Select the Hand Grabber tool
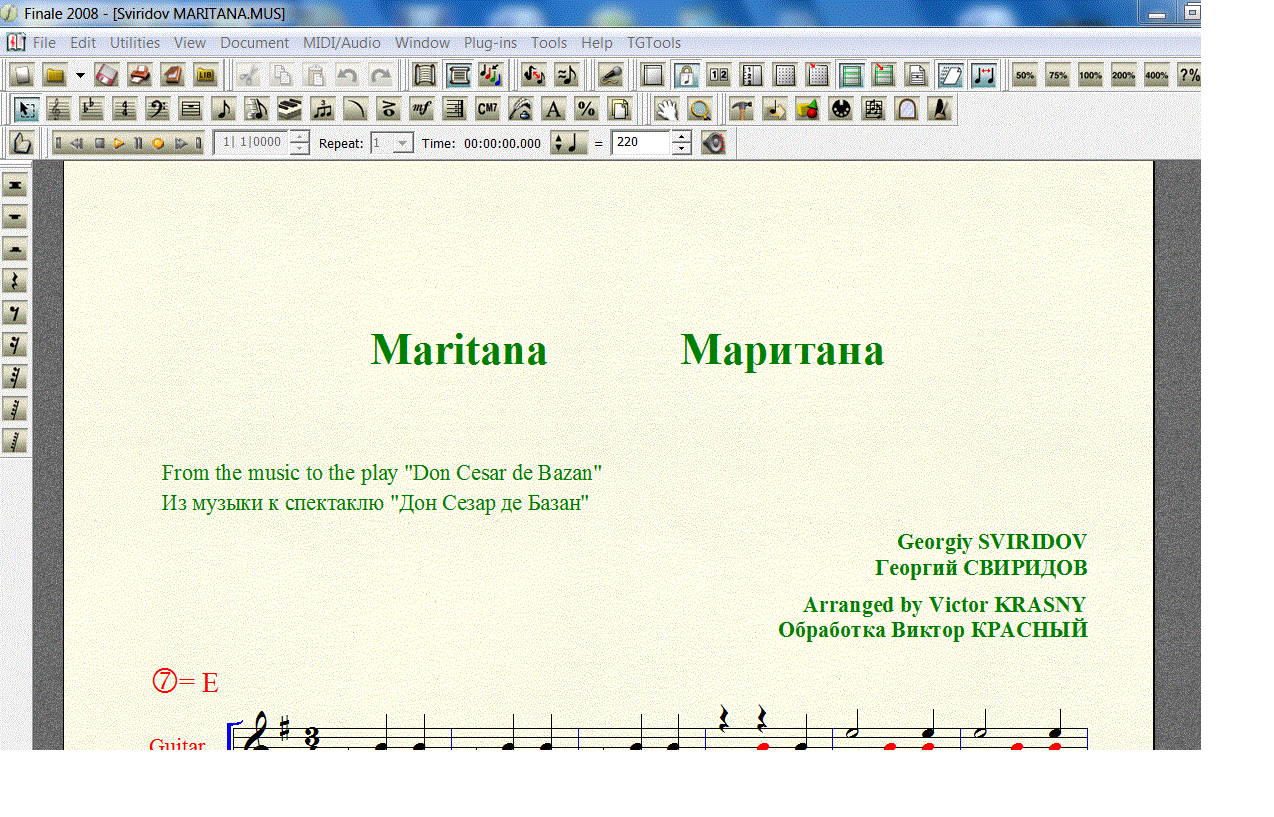The image size is (1274, 817). [x=666, y=109]
